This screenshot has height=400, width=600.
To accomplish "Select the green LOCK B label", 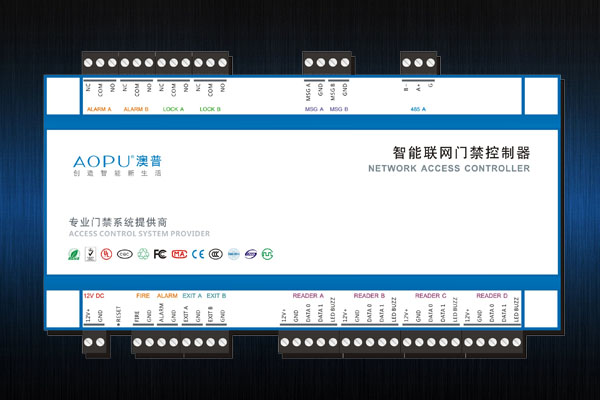I will [x=210, y=109].
